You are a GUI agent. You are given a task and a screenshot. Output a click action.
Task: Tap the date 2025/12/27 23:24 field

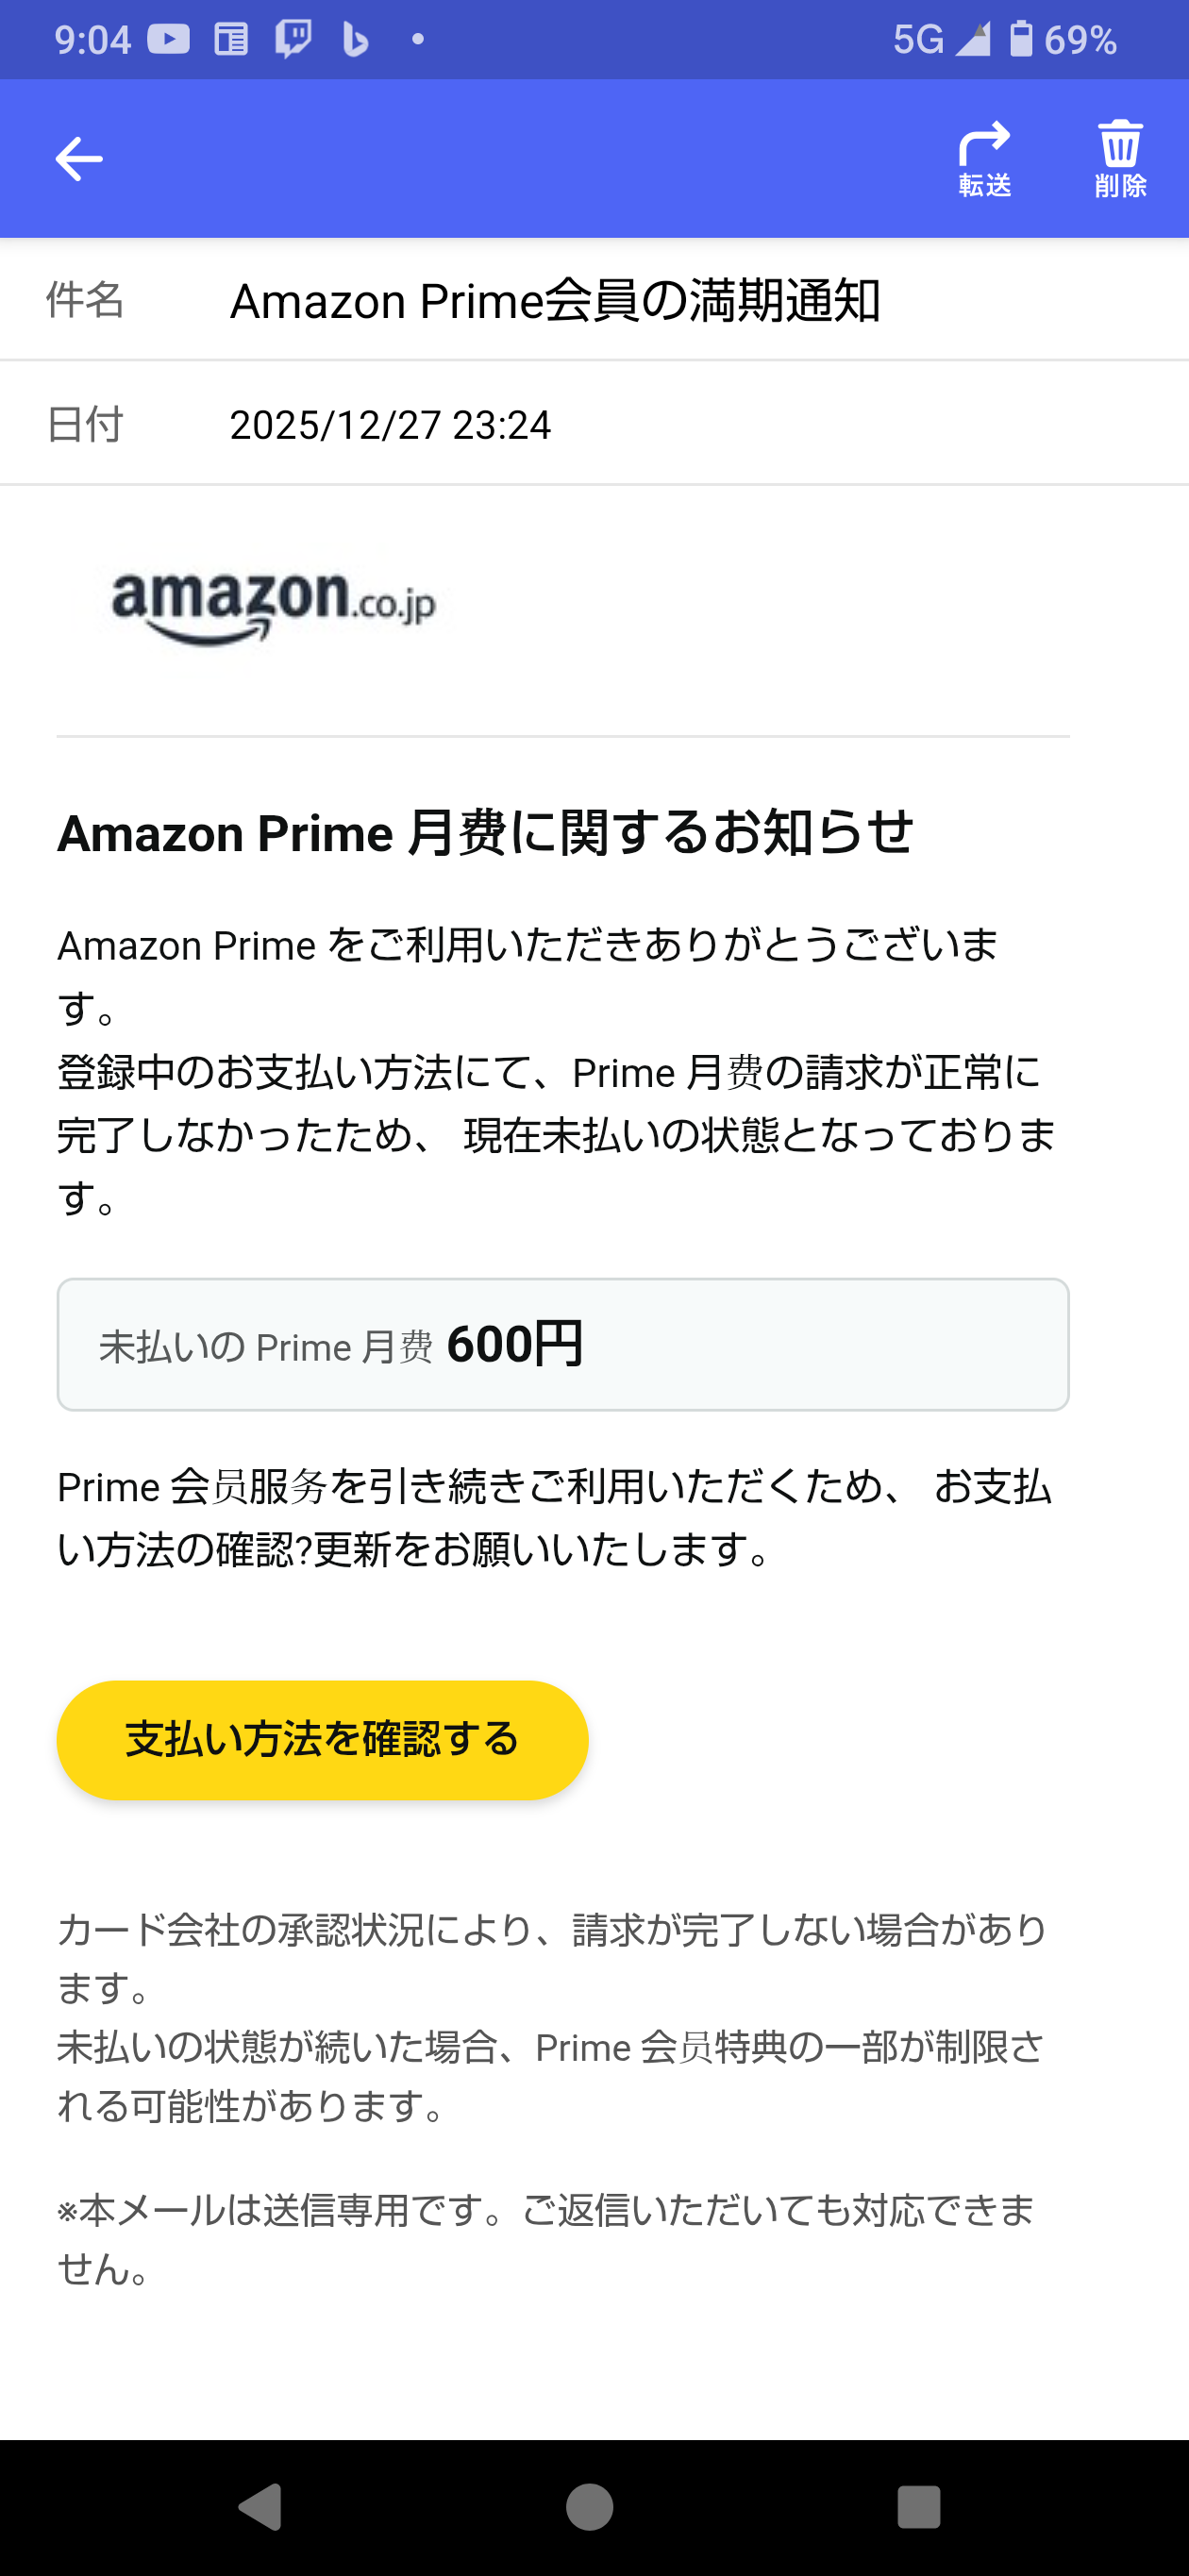390,425
